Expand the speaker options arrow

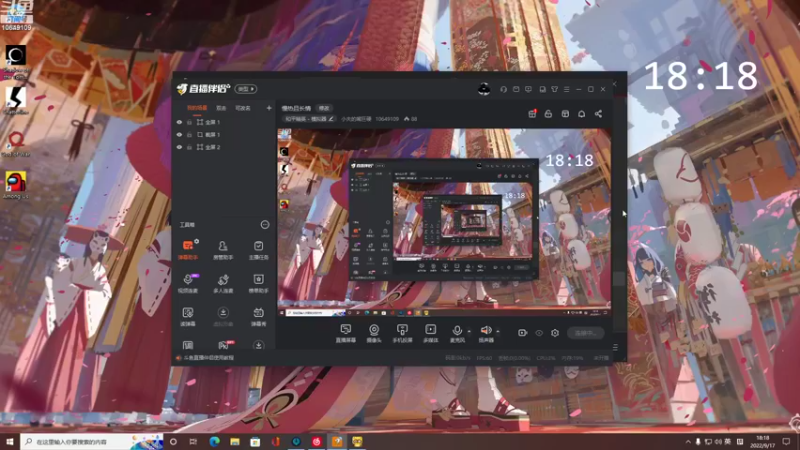coord(498,331)
